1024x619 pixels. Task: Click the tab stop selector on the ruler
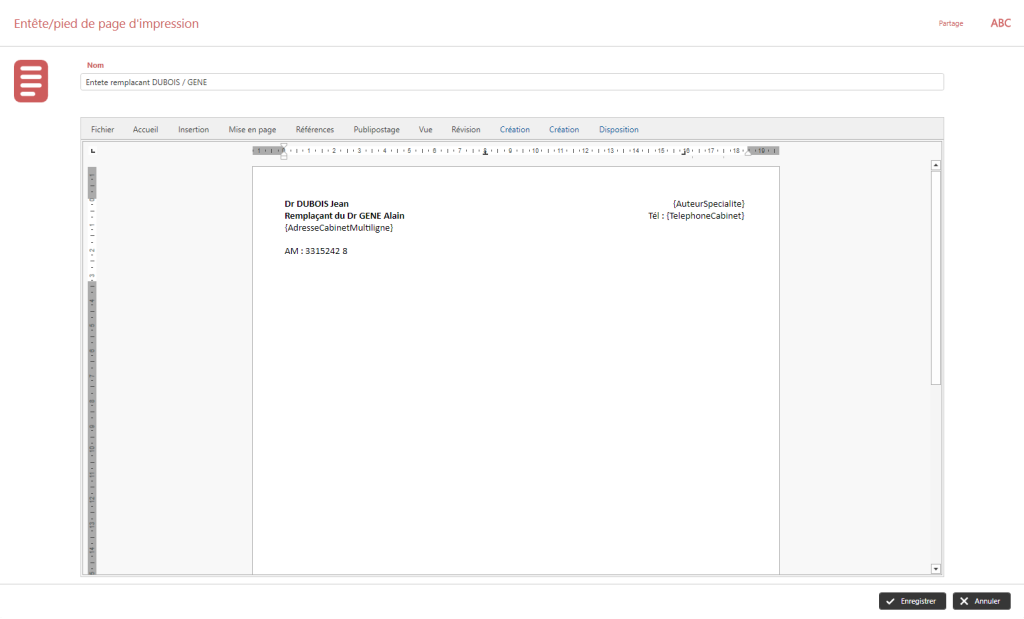(92, 149)
